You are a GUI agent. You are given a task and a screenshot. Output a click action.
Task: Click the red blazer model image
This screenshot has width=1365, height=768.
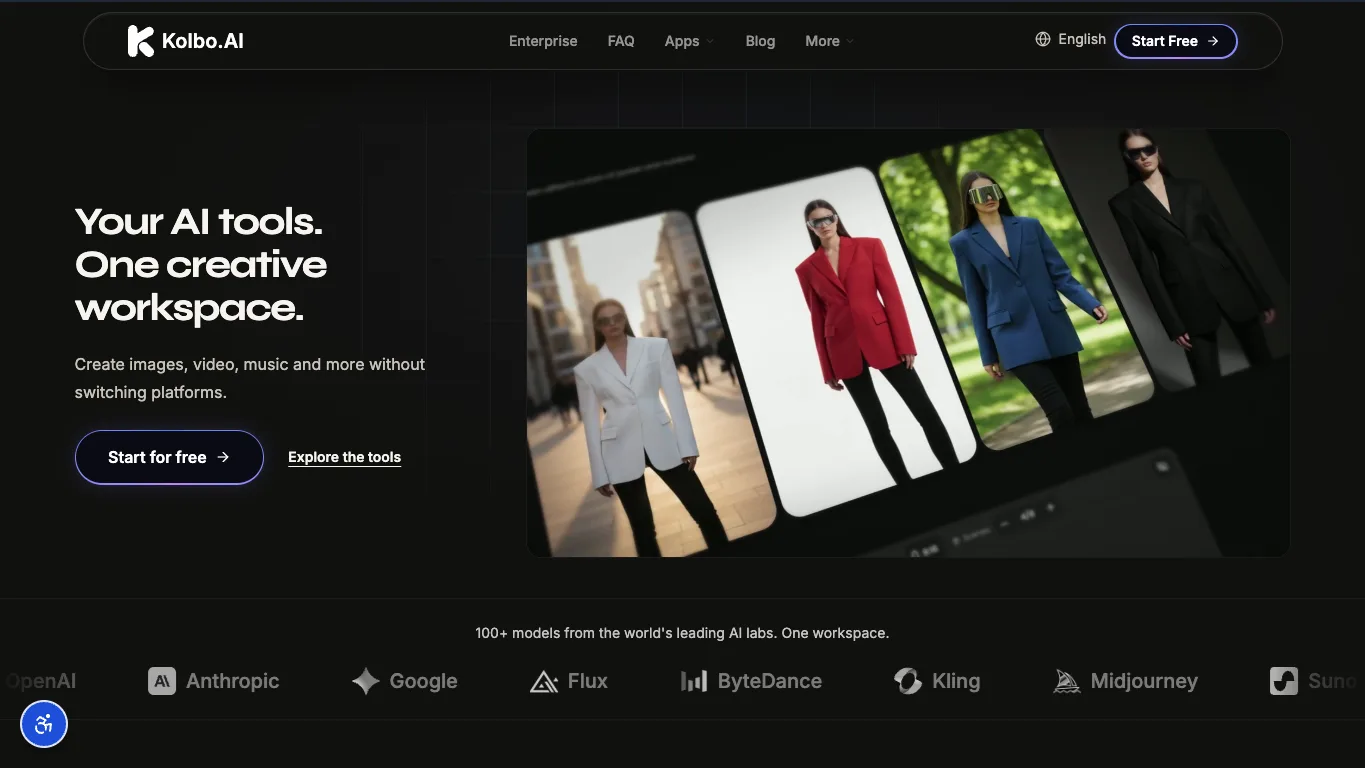(838, 340)
